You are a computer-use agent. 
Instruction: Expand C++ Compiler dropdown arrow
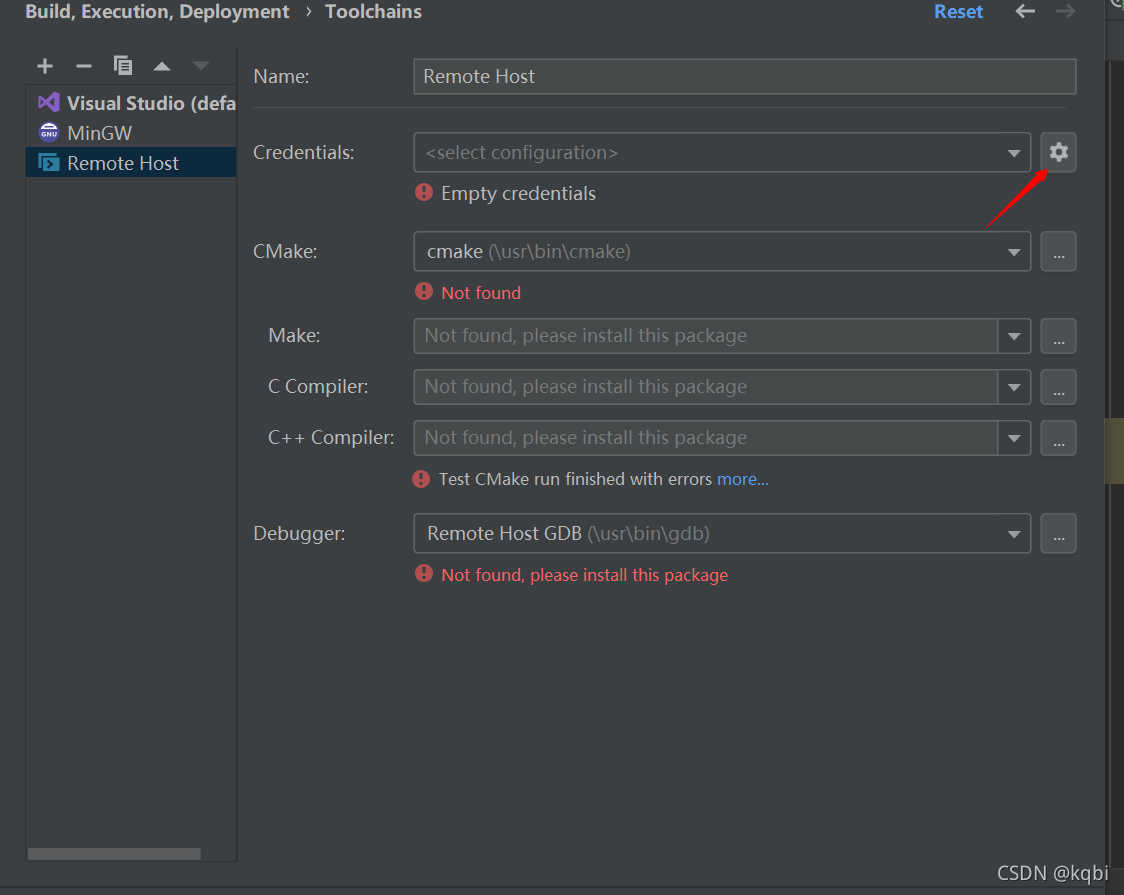click(1014, 438)
